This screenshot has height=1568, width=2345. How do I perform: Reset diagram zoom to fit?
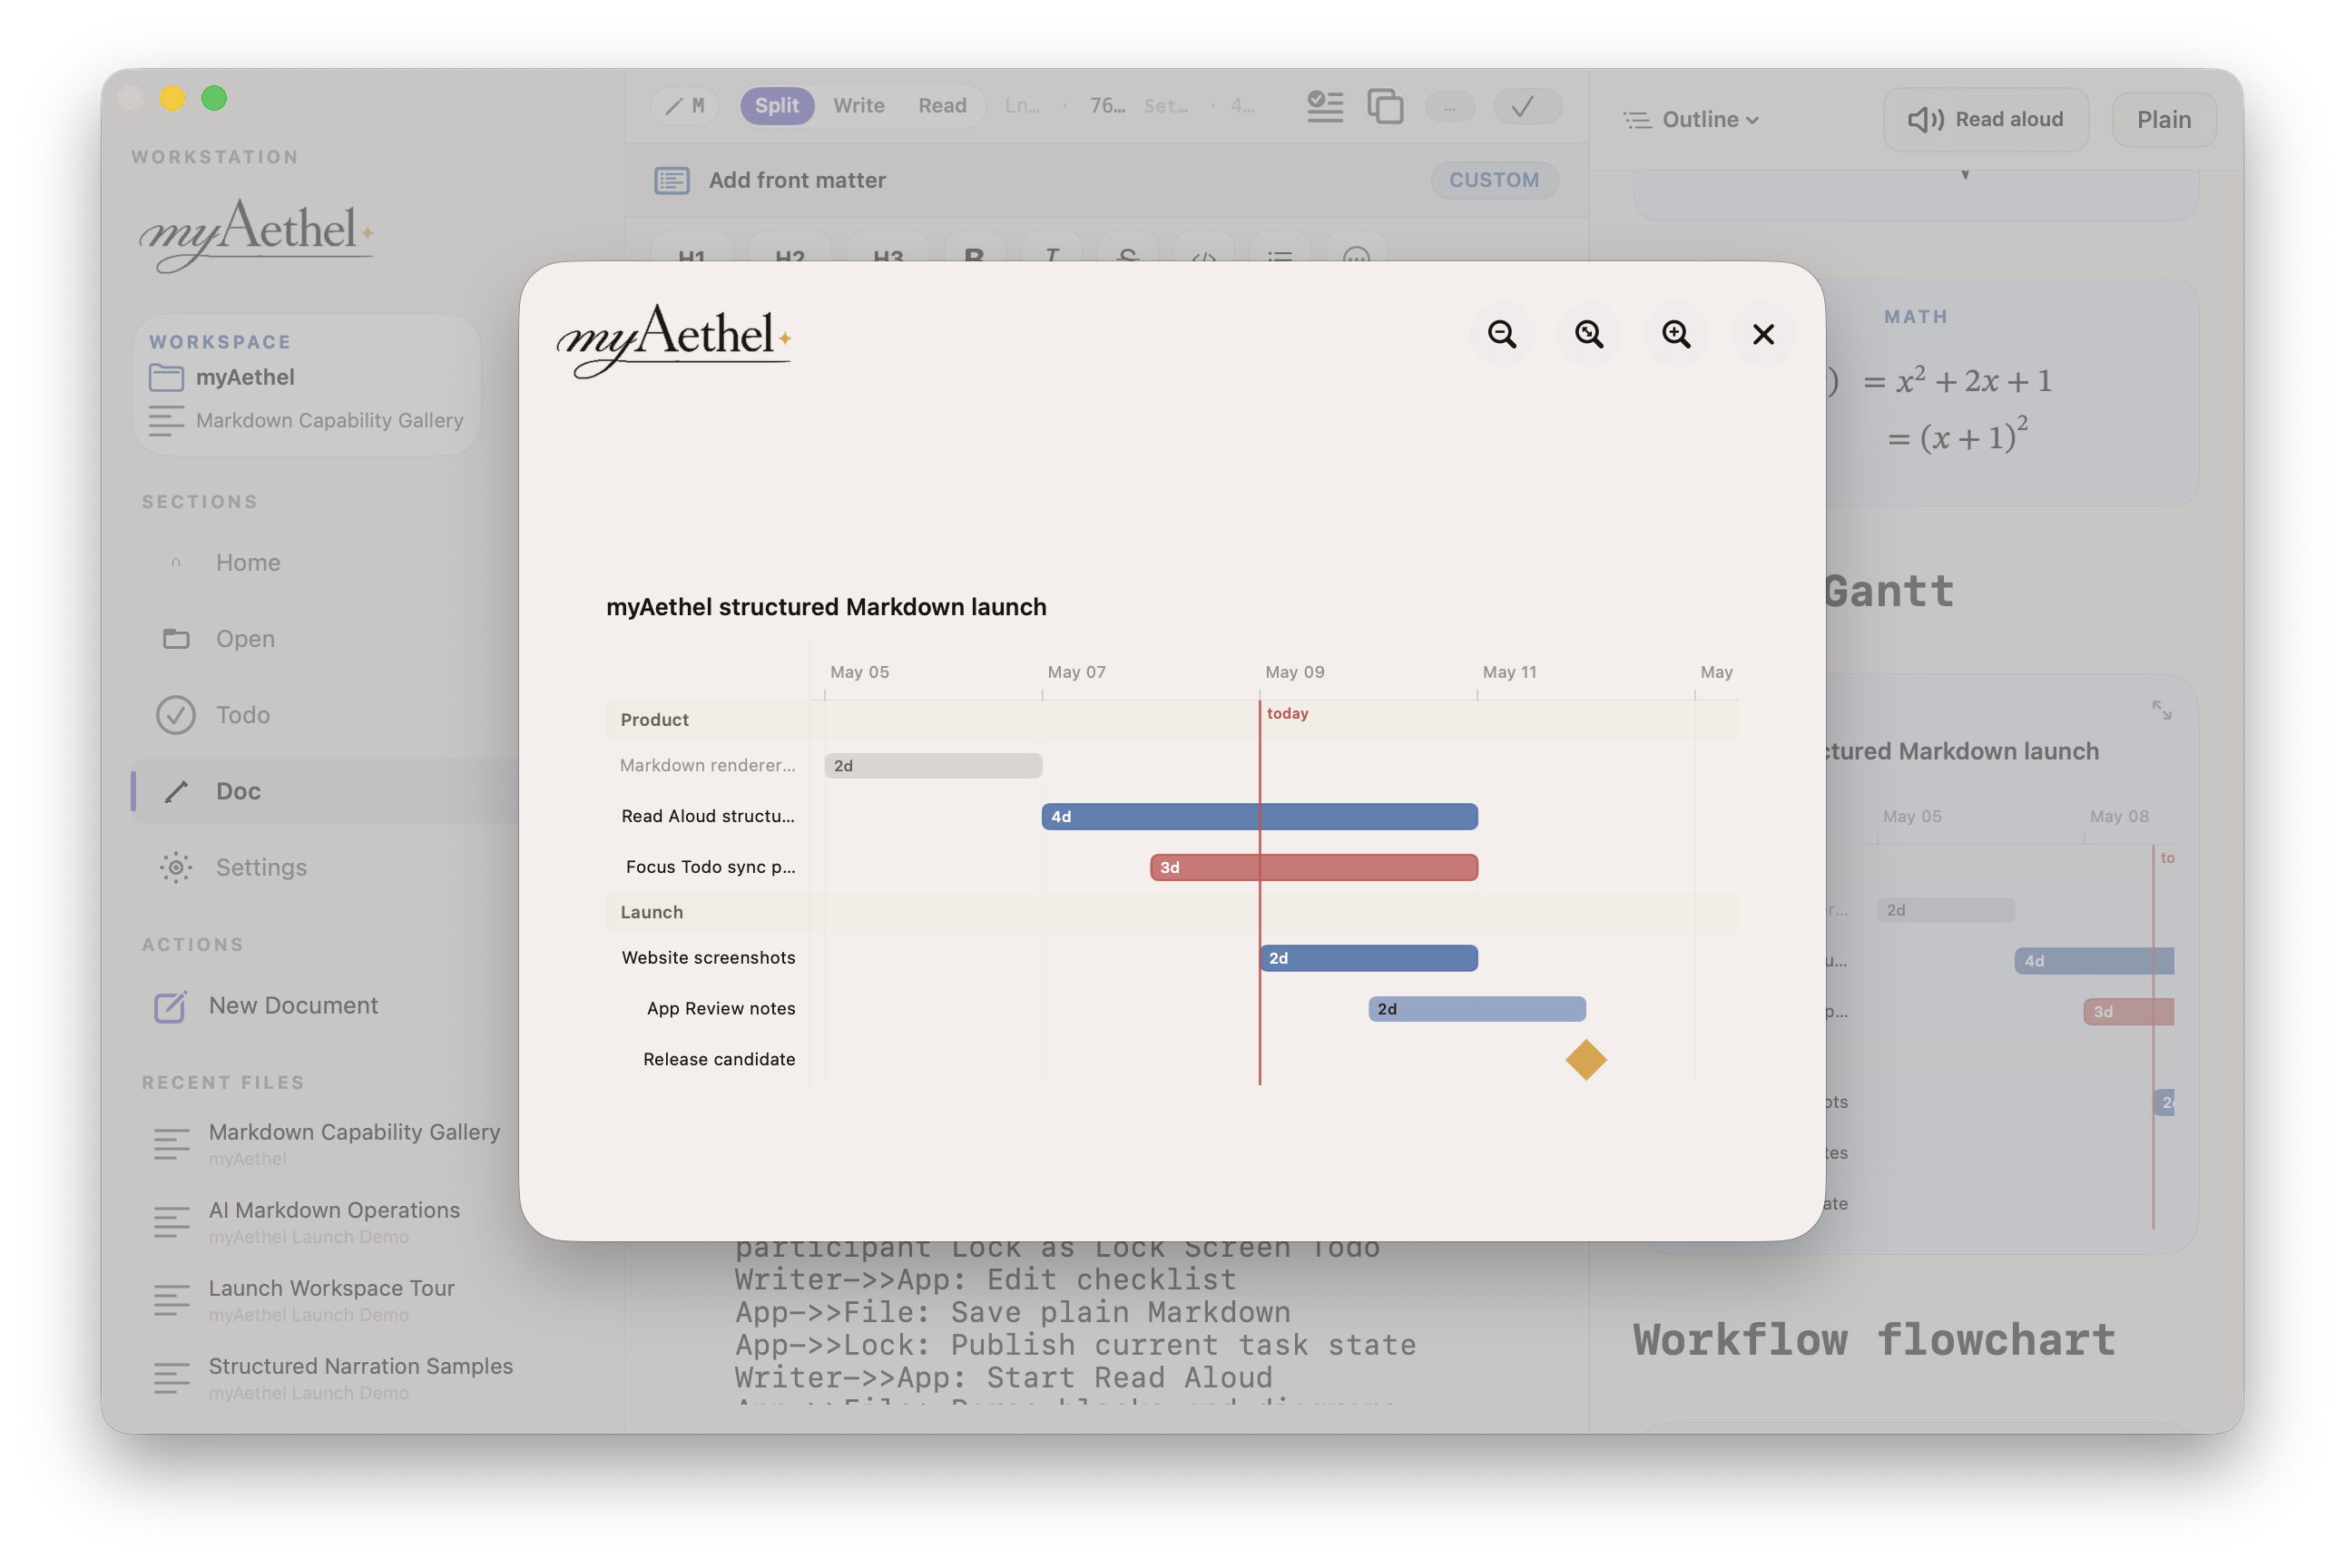pyautogui.click(x=1588, y=334)
